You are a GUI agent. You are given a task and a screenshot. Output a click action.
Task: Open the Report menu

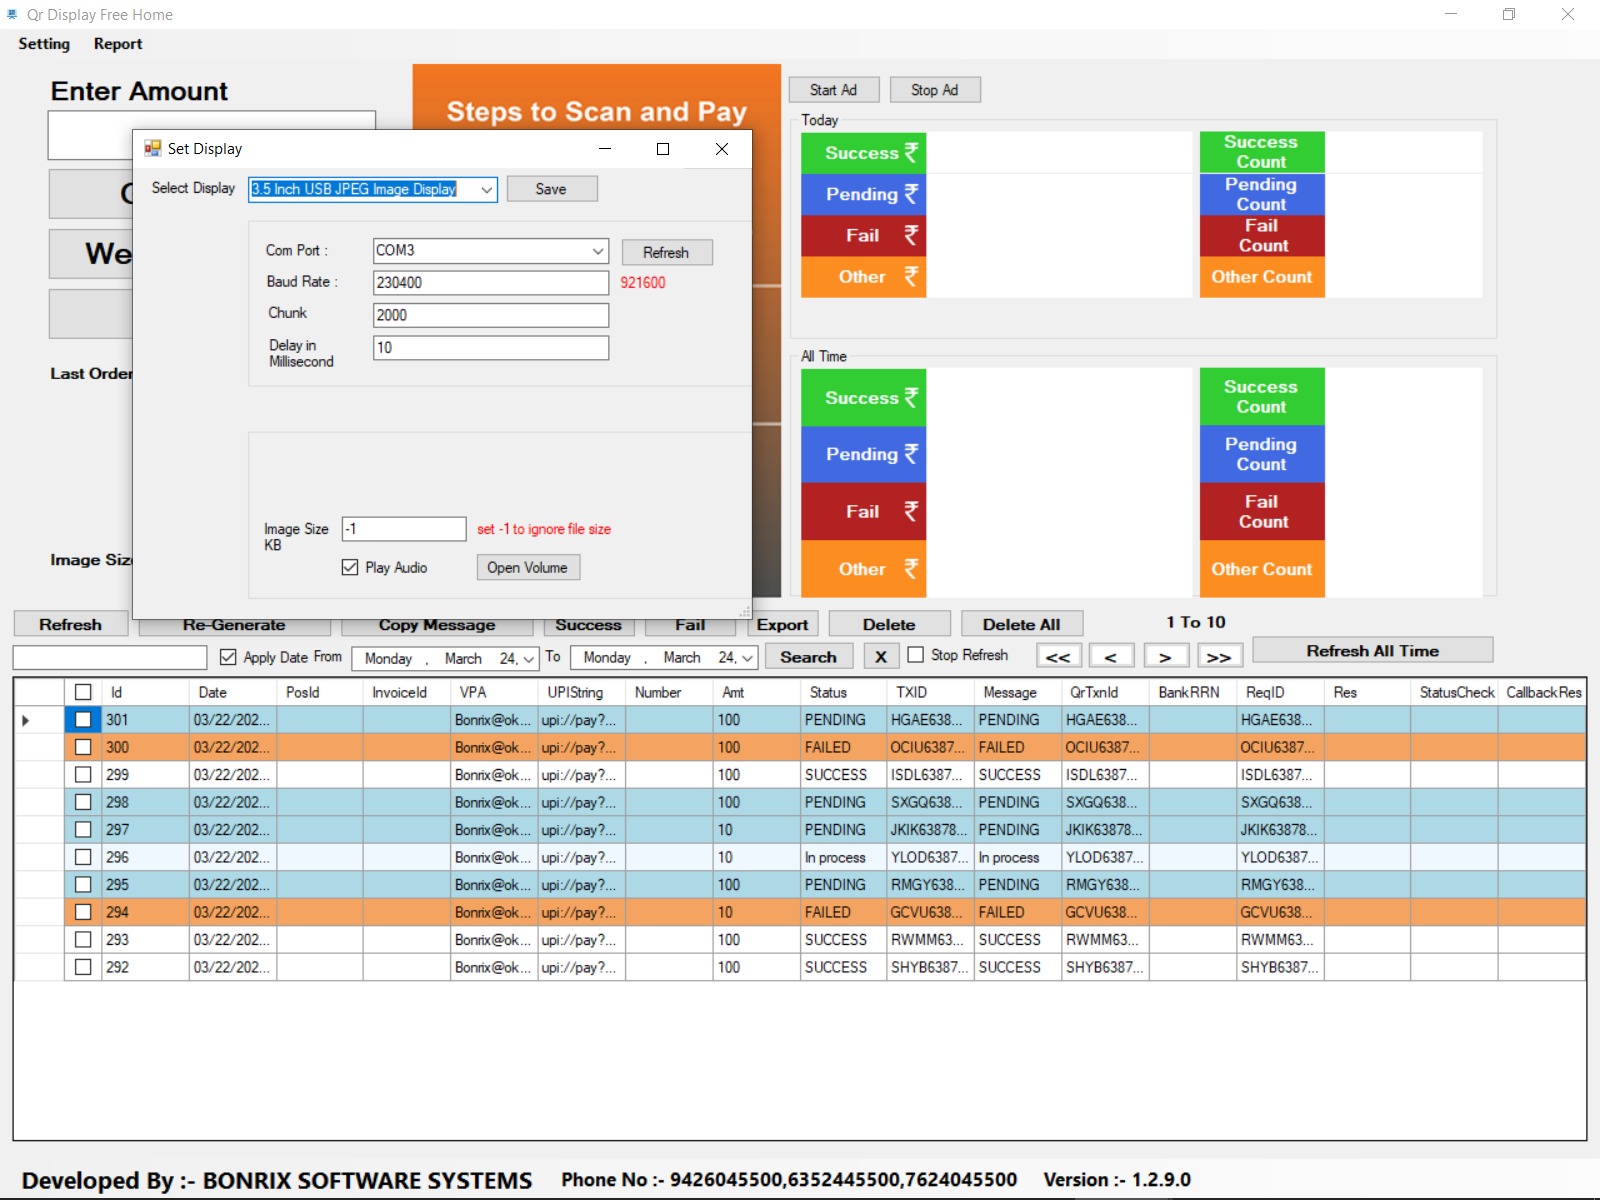click(x=118, y=44)
